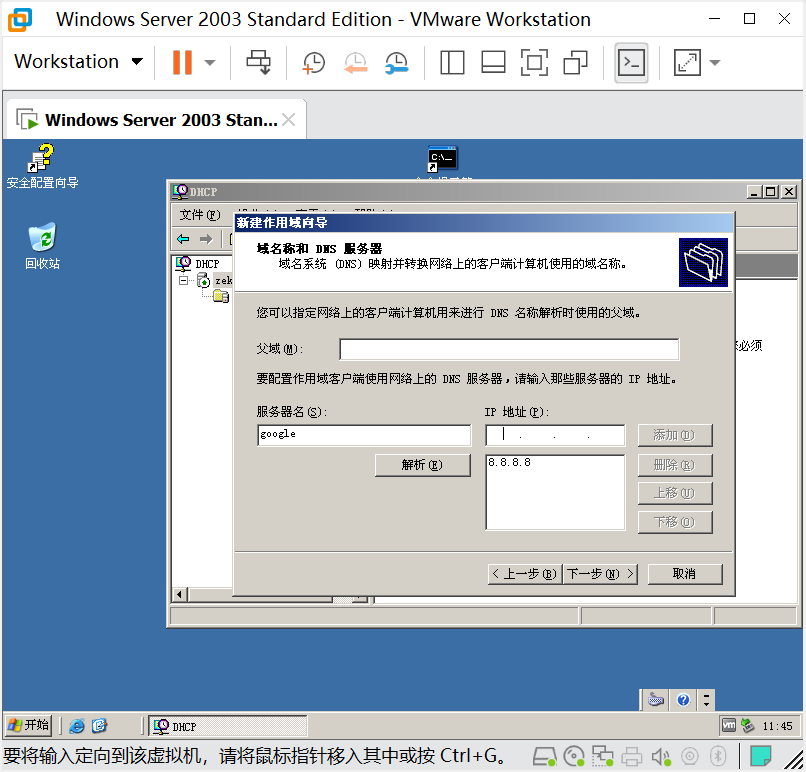Proceed with 下一步(N)

click(600, 574)
